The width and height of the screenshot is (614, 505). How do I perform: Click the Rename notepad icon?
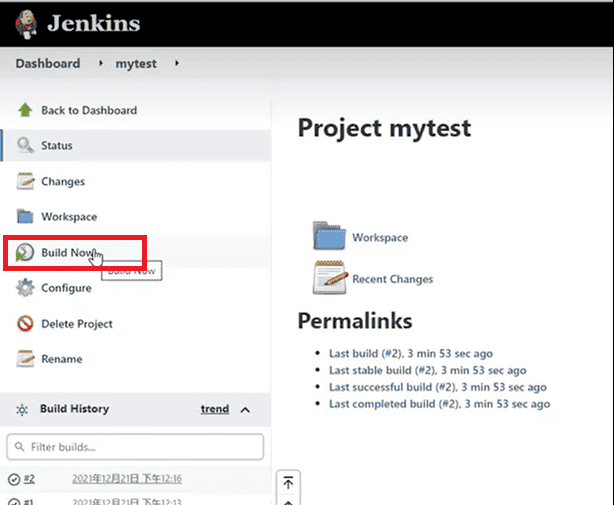tap(25, 359)
